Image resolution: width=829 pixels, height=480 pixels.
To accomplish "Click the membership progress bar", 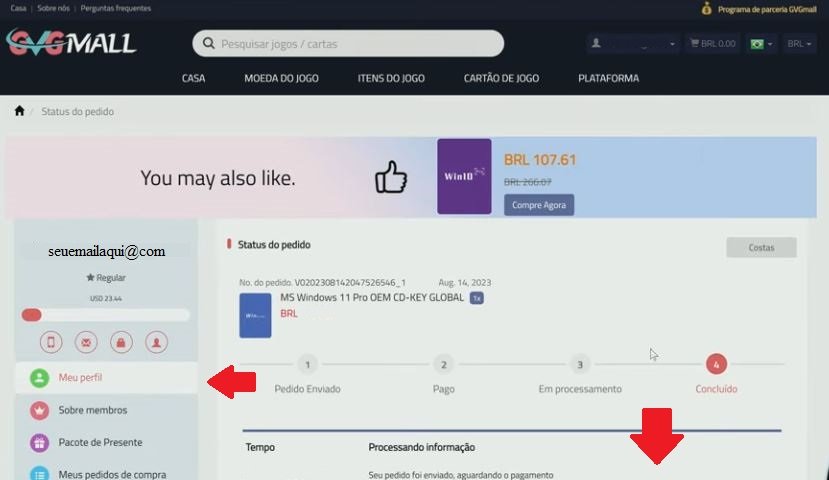I will pos(105,315).
